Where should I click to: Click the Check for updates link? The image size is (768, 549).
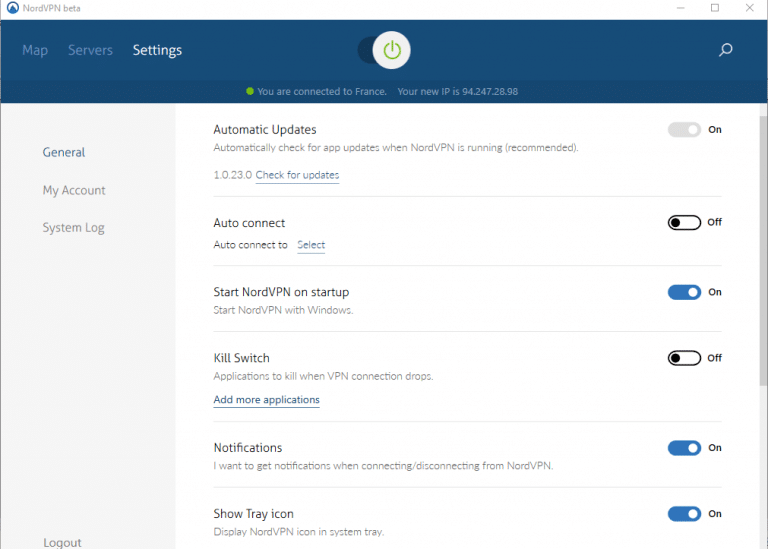point(297,175)
